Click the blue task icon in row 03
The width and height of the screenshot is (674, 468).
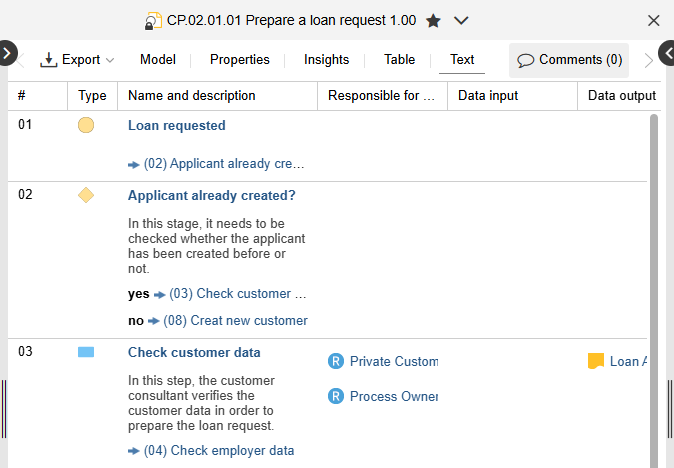tap(86, 352)
